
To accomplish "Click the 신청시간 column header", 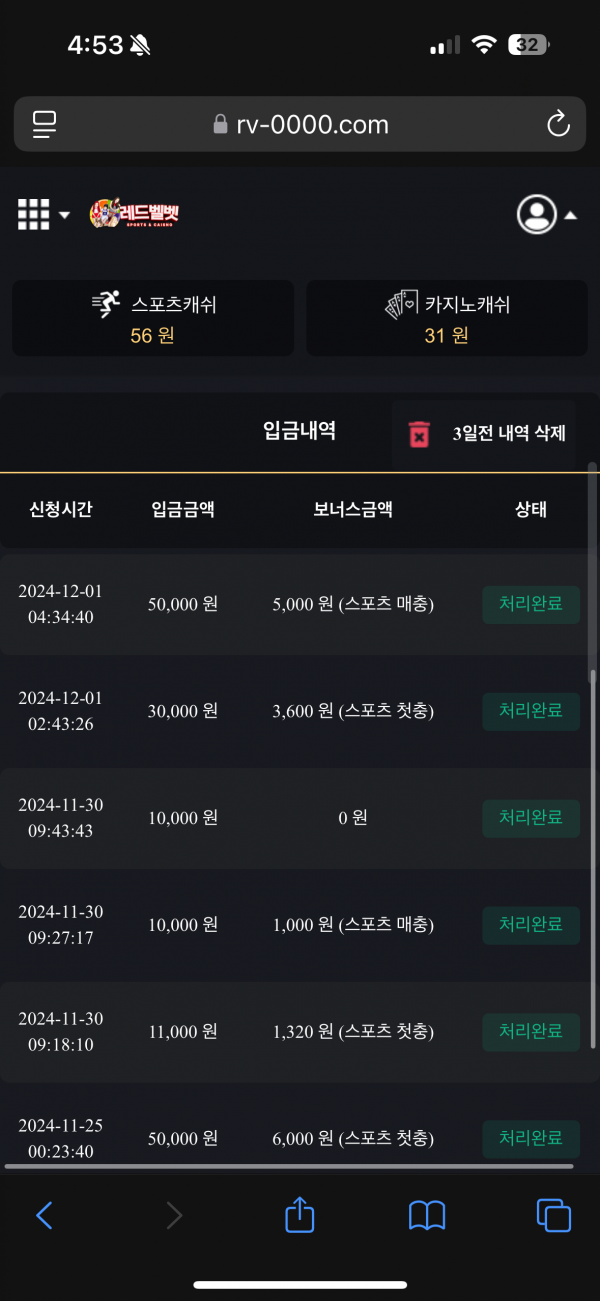I will pos(61,509).
